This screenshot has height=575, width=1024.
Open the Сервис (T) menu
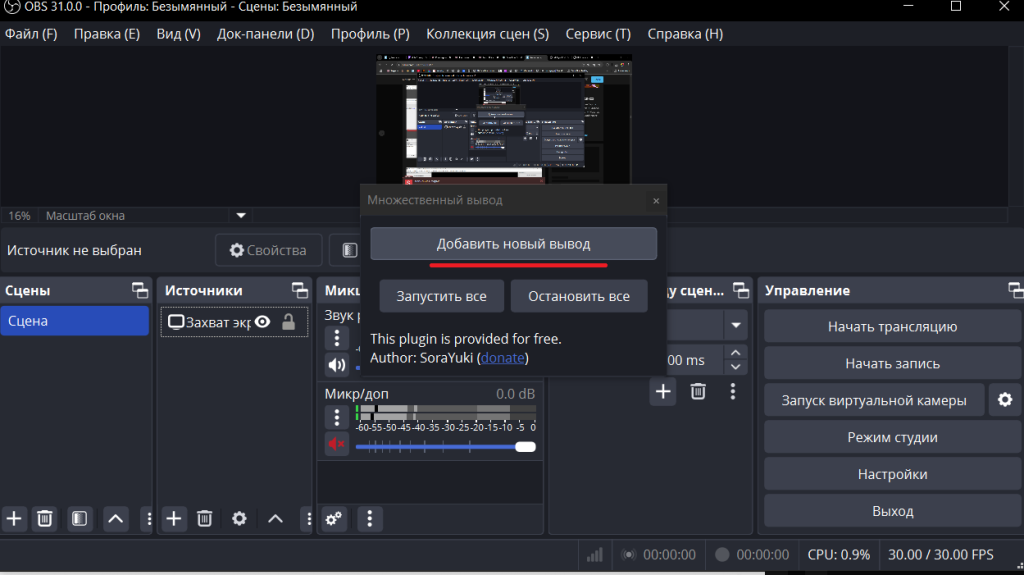pos(598,34)
